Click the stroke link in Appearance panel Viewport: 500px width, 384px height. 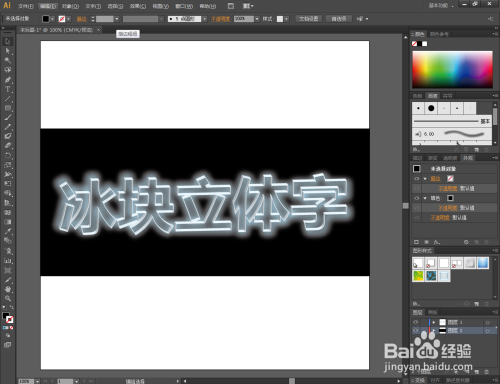click(x=435, y=179)
